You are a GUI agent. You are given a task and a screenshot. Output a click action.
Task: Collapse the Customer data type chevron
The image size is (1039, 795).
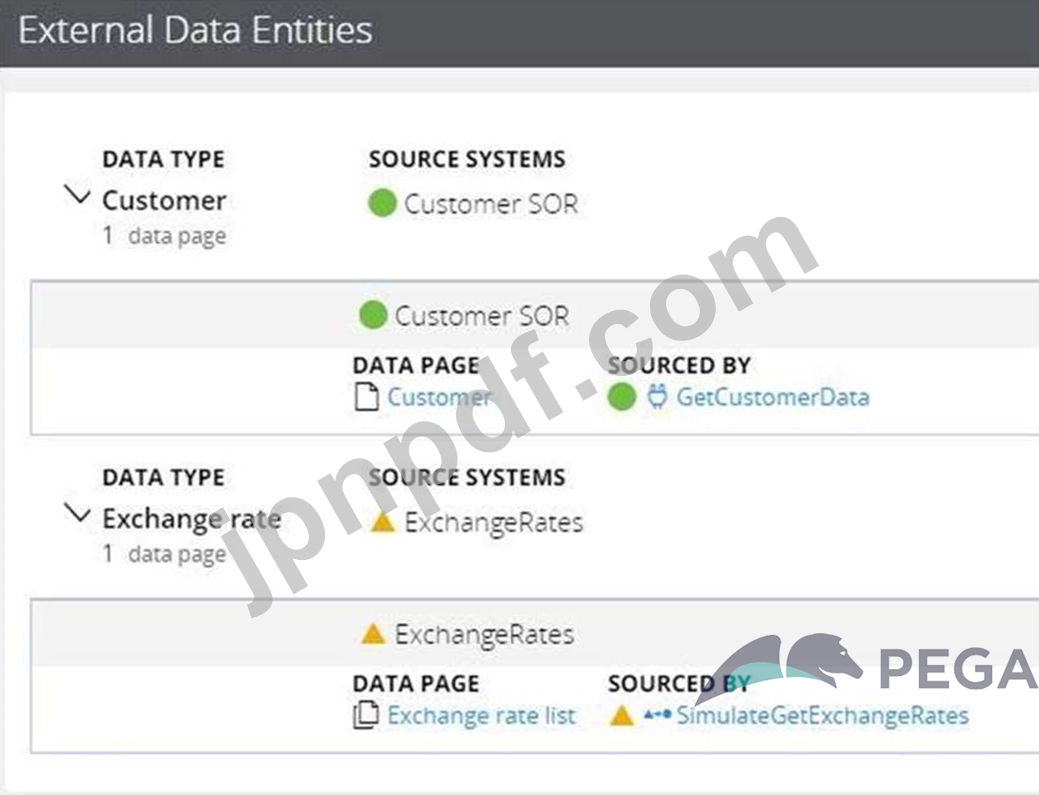77,196
